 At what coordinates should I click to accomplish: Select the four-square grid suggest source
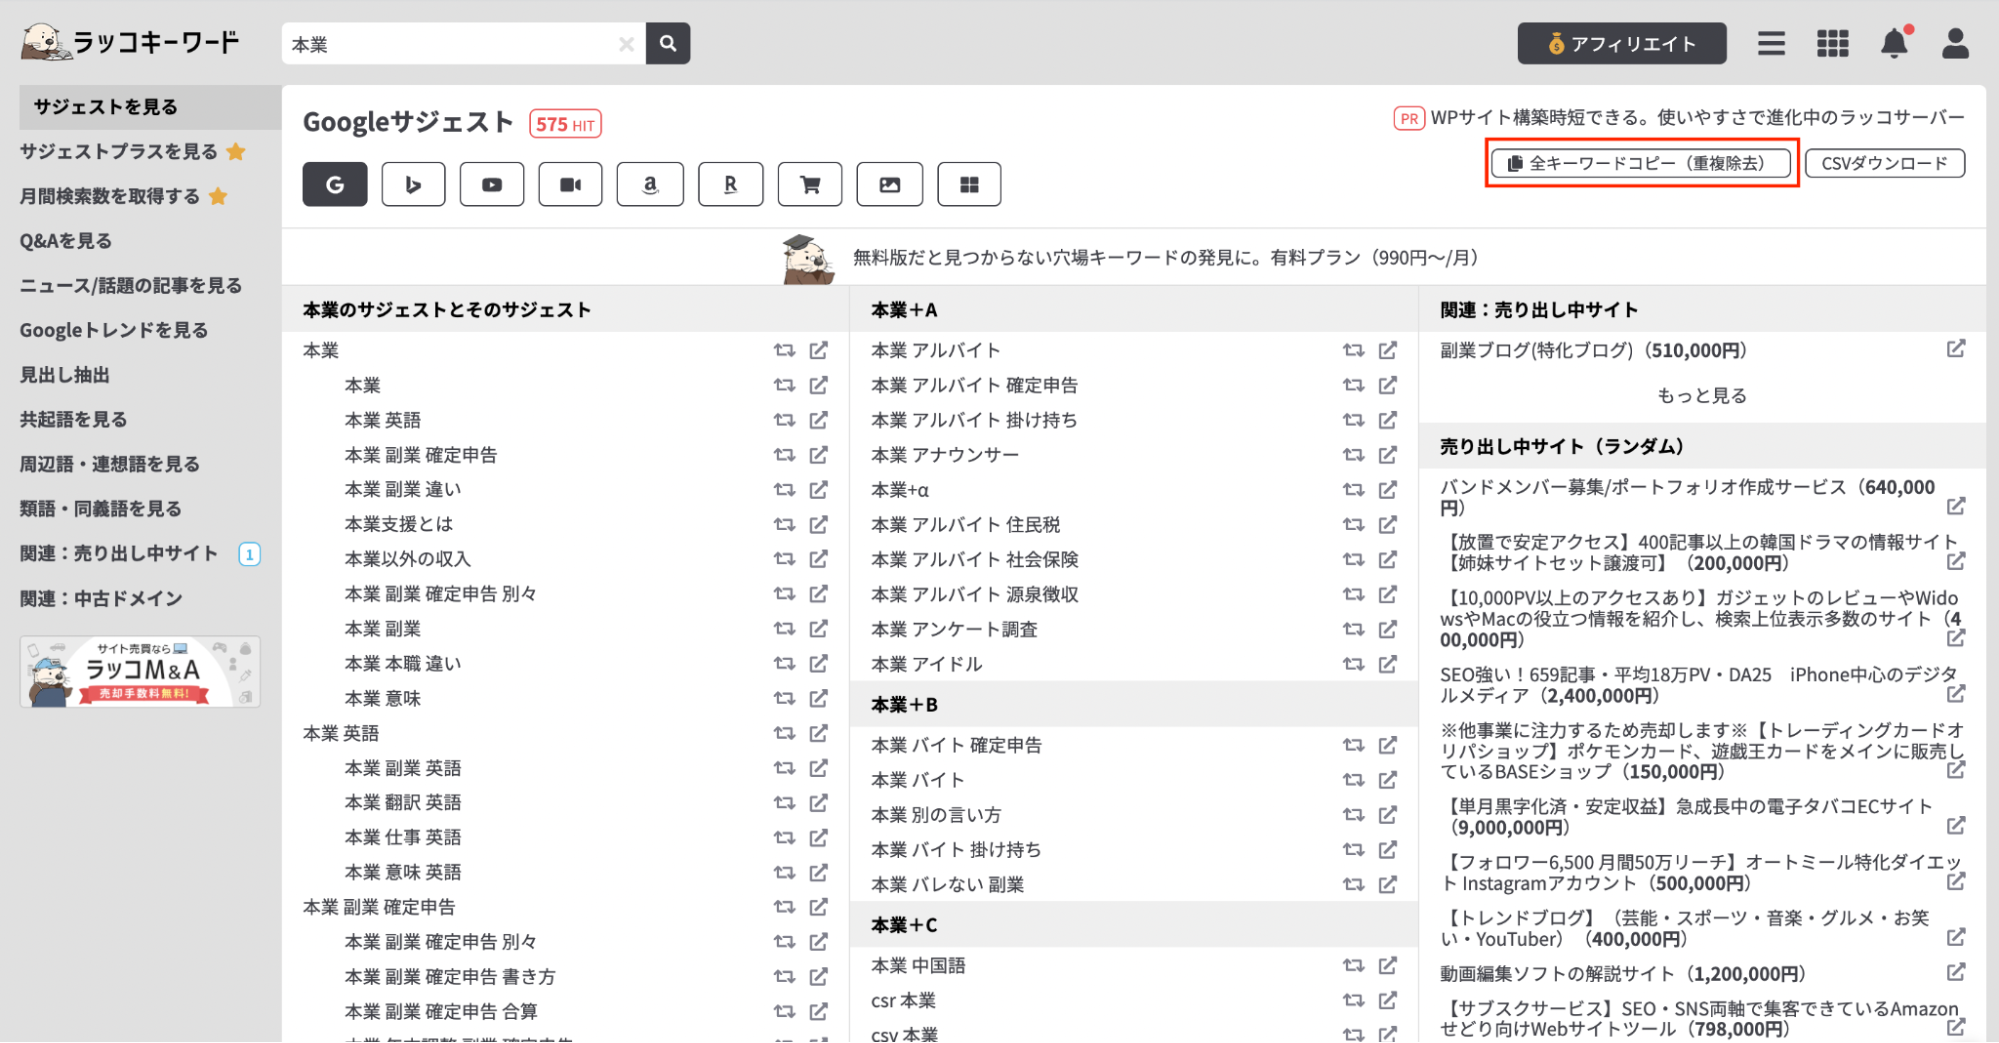[x=969, y=184]
